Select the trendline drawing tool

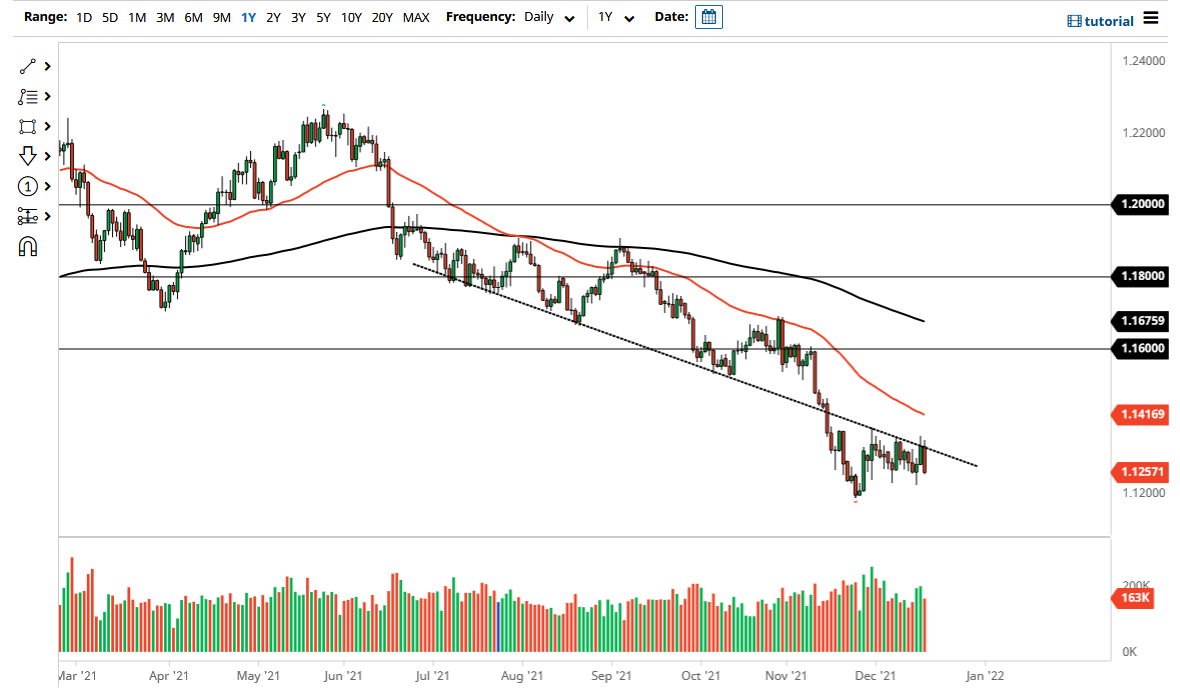[28, 66]
